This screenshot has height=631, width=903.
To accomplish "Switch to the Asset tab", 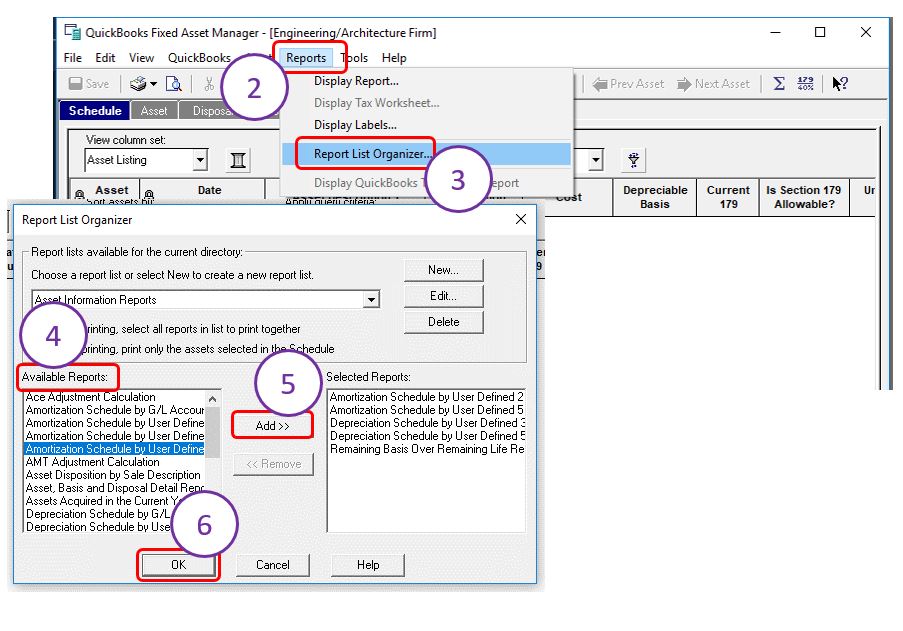I will tap(154, 111).
